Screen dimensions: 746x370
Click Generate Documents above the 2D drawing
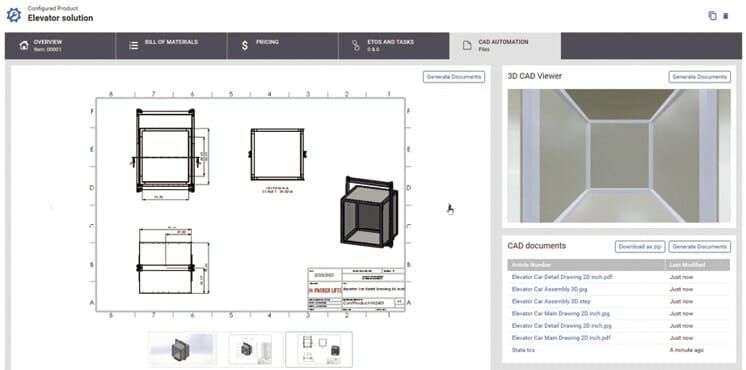454,77
